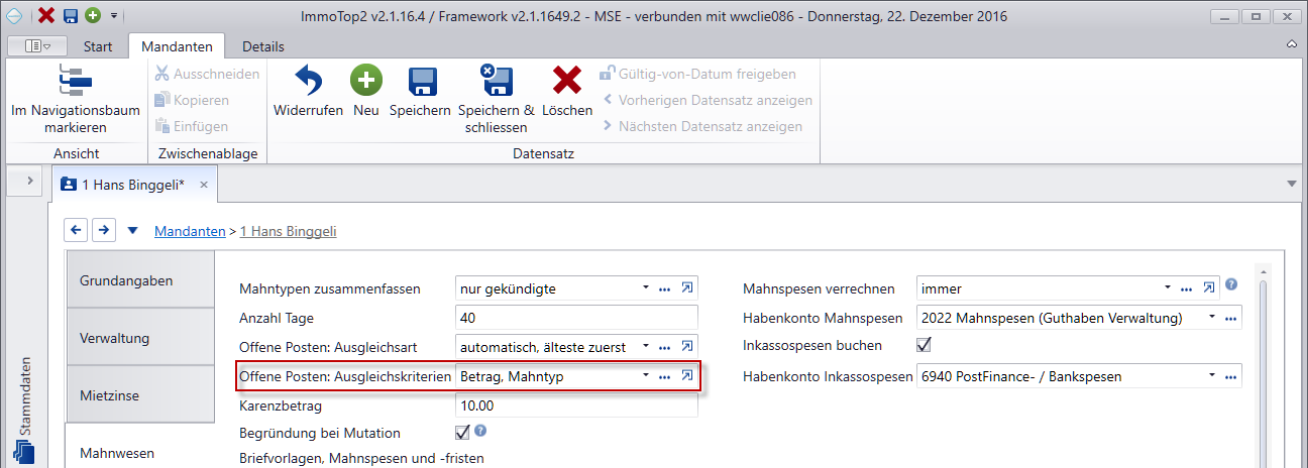
Task: Click the open-link icon for Offene Posten: Ausgleichsart
Action: [687, 346]
